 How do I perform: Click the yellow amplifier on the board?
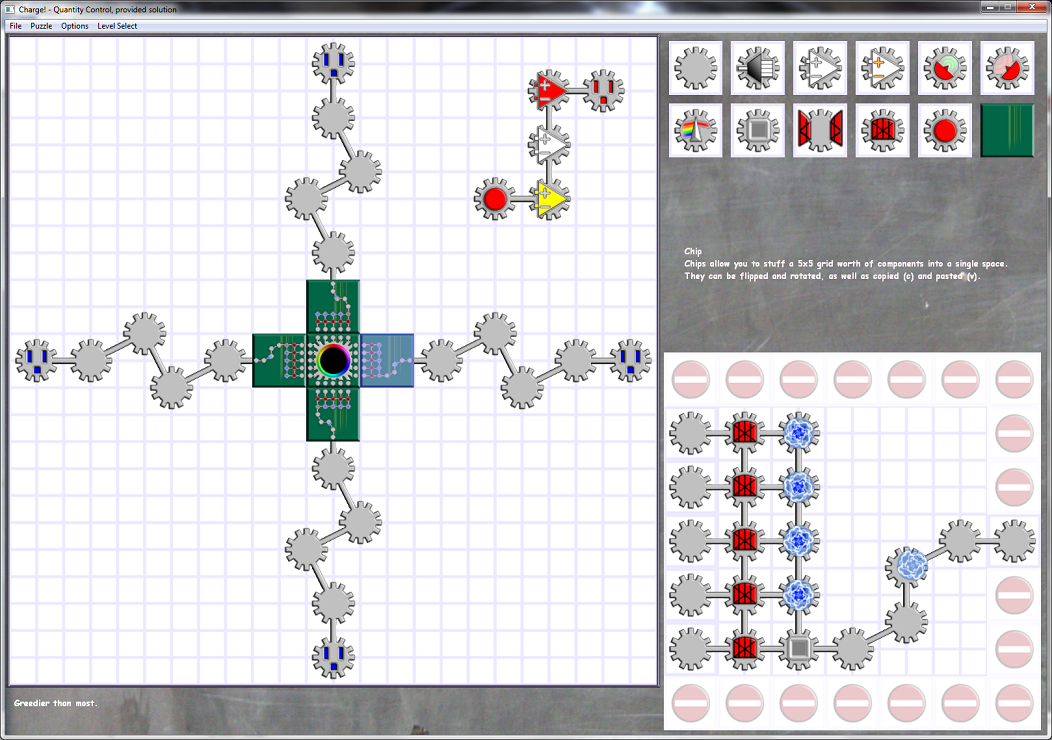548,199
